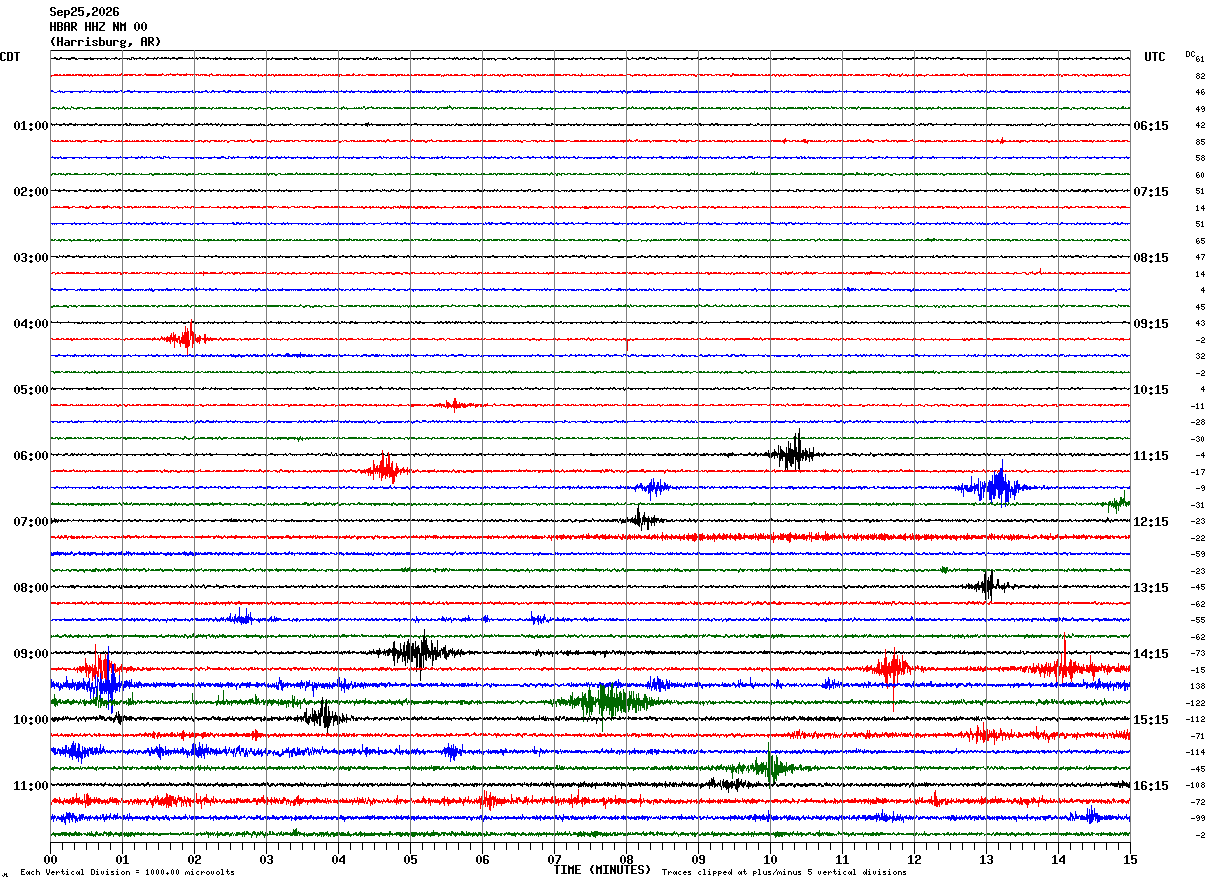Click the 04:00 CDT time label

pos(30,324)
